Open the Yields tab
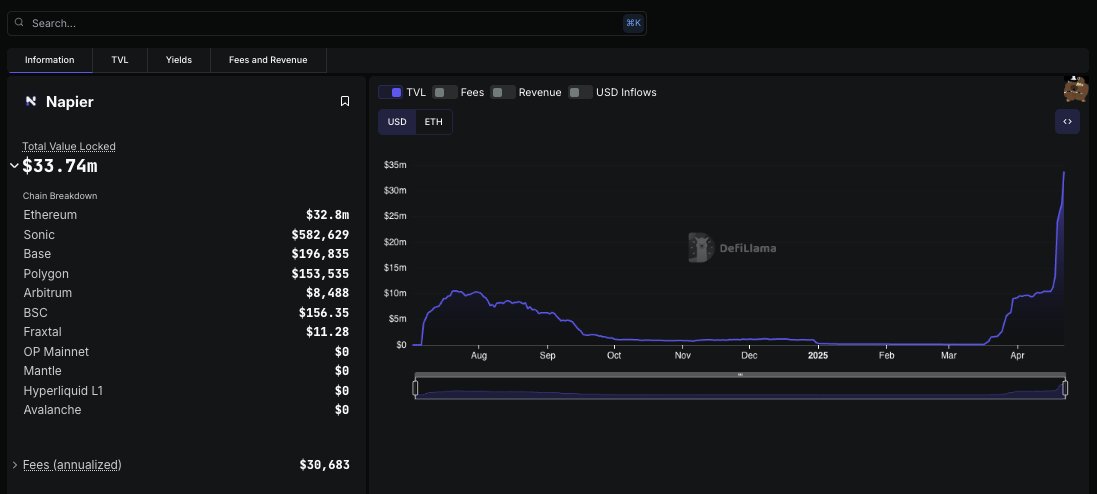1097x494 pixels. [178, 60]
